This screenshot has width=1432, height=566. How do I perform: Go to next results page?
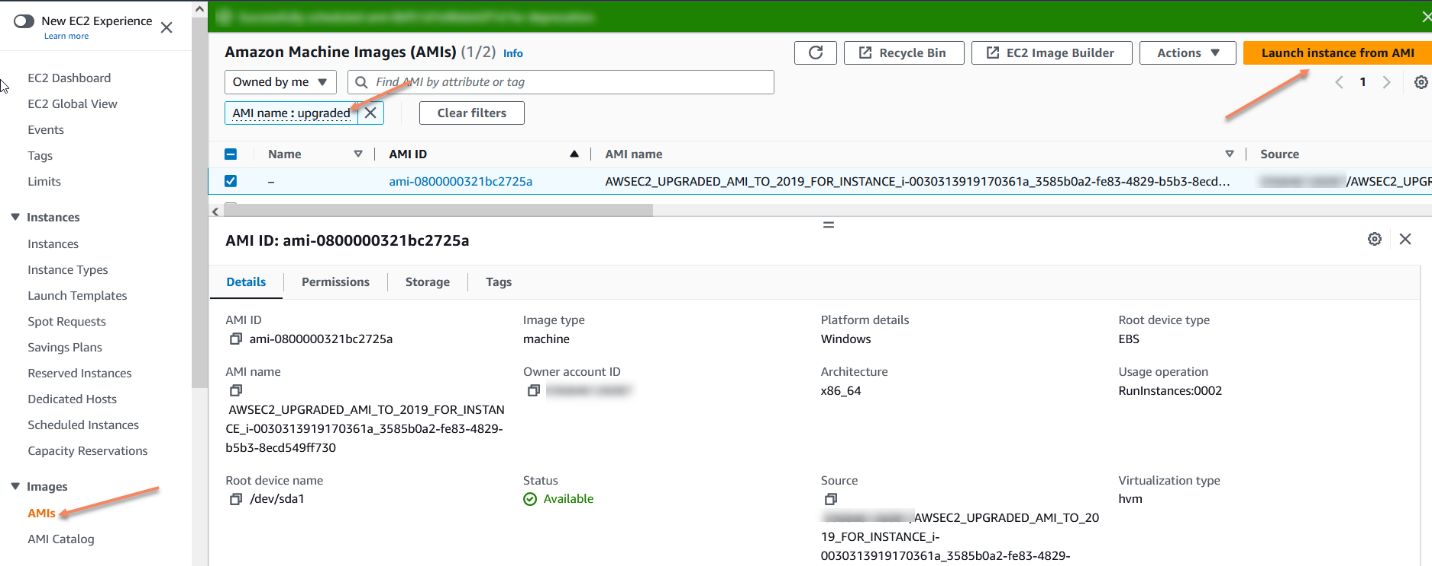[1386, 82]
